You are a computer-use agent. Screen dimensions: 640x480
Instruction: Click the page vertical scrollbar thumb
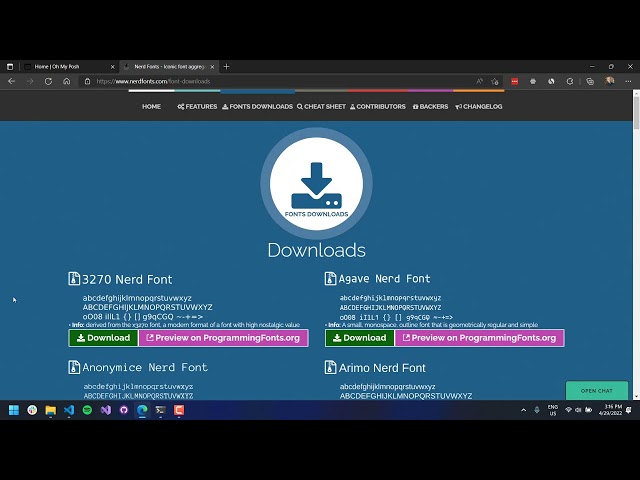tap(636, 113)
